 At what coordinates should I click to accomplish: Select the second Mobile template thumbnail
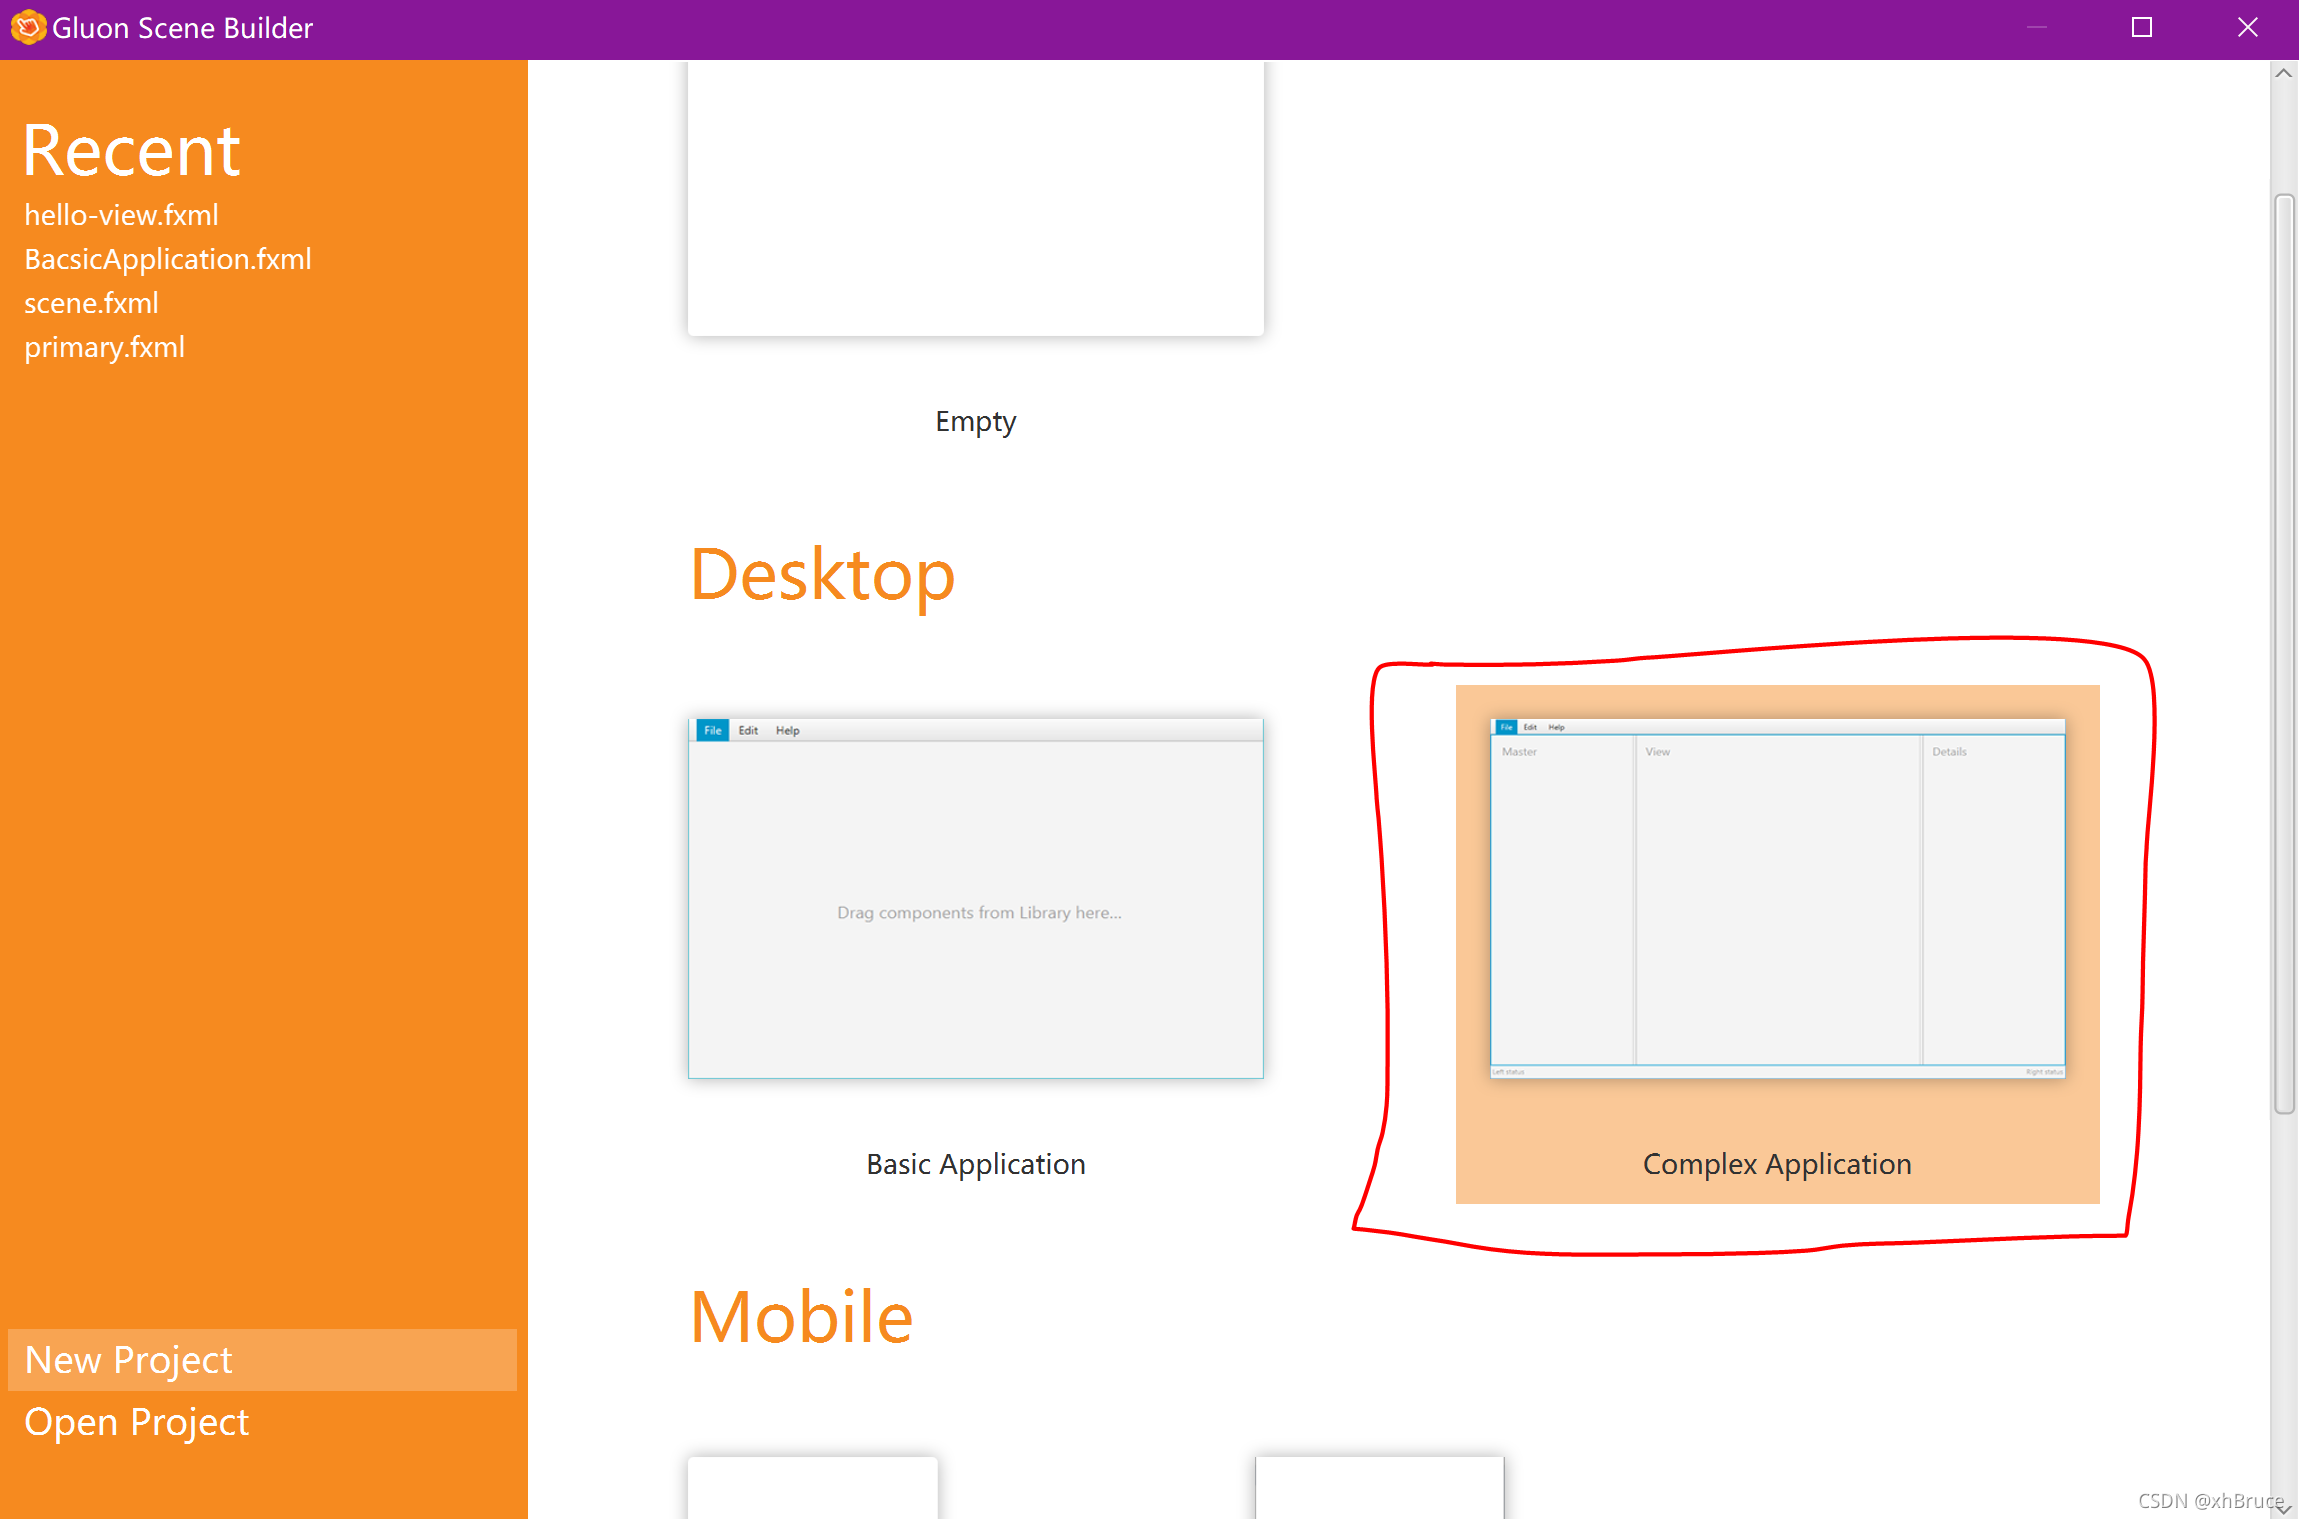click(1379, 1488)
